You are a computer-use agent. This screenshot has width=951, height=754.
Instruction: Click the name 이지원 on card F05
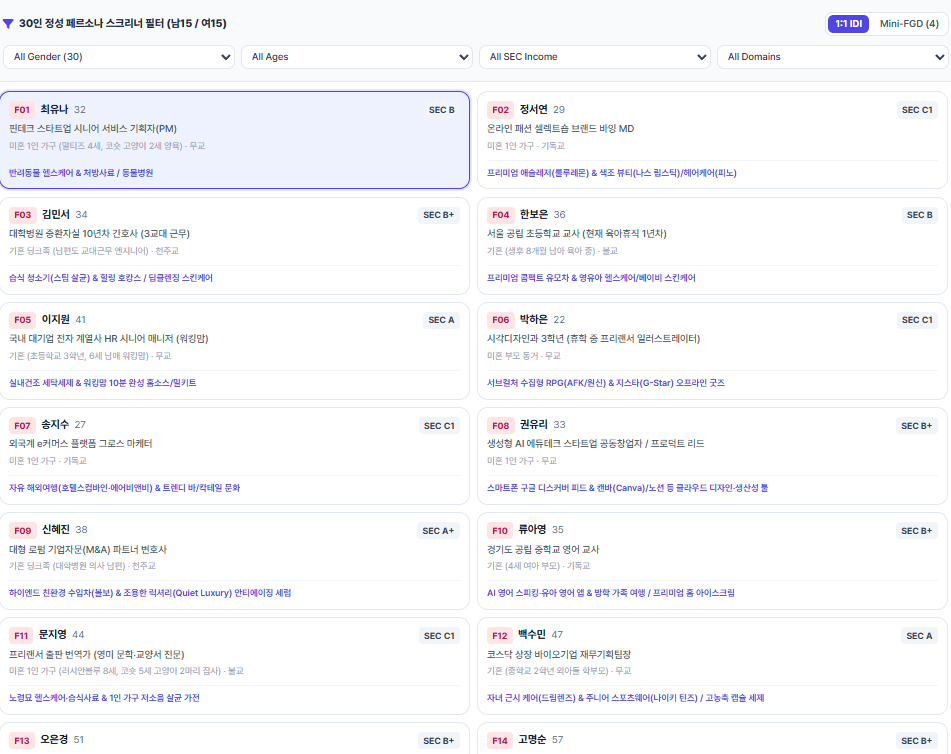pos(56,319)
